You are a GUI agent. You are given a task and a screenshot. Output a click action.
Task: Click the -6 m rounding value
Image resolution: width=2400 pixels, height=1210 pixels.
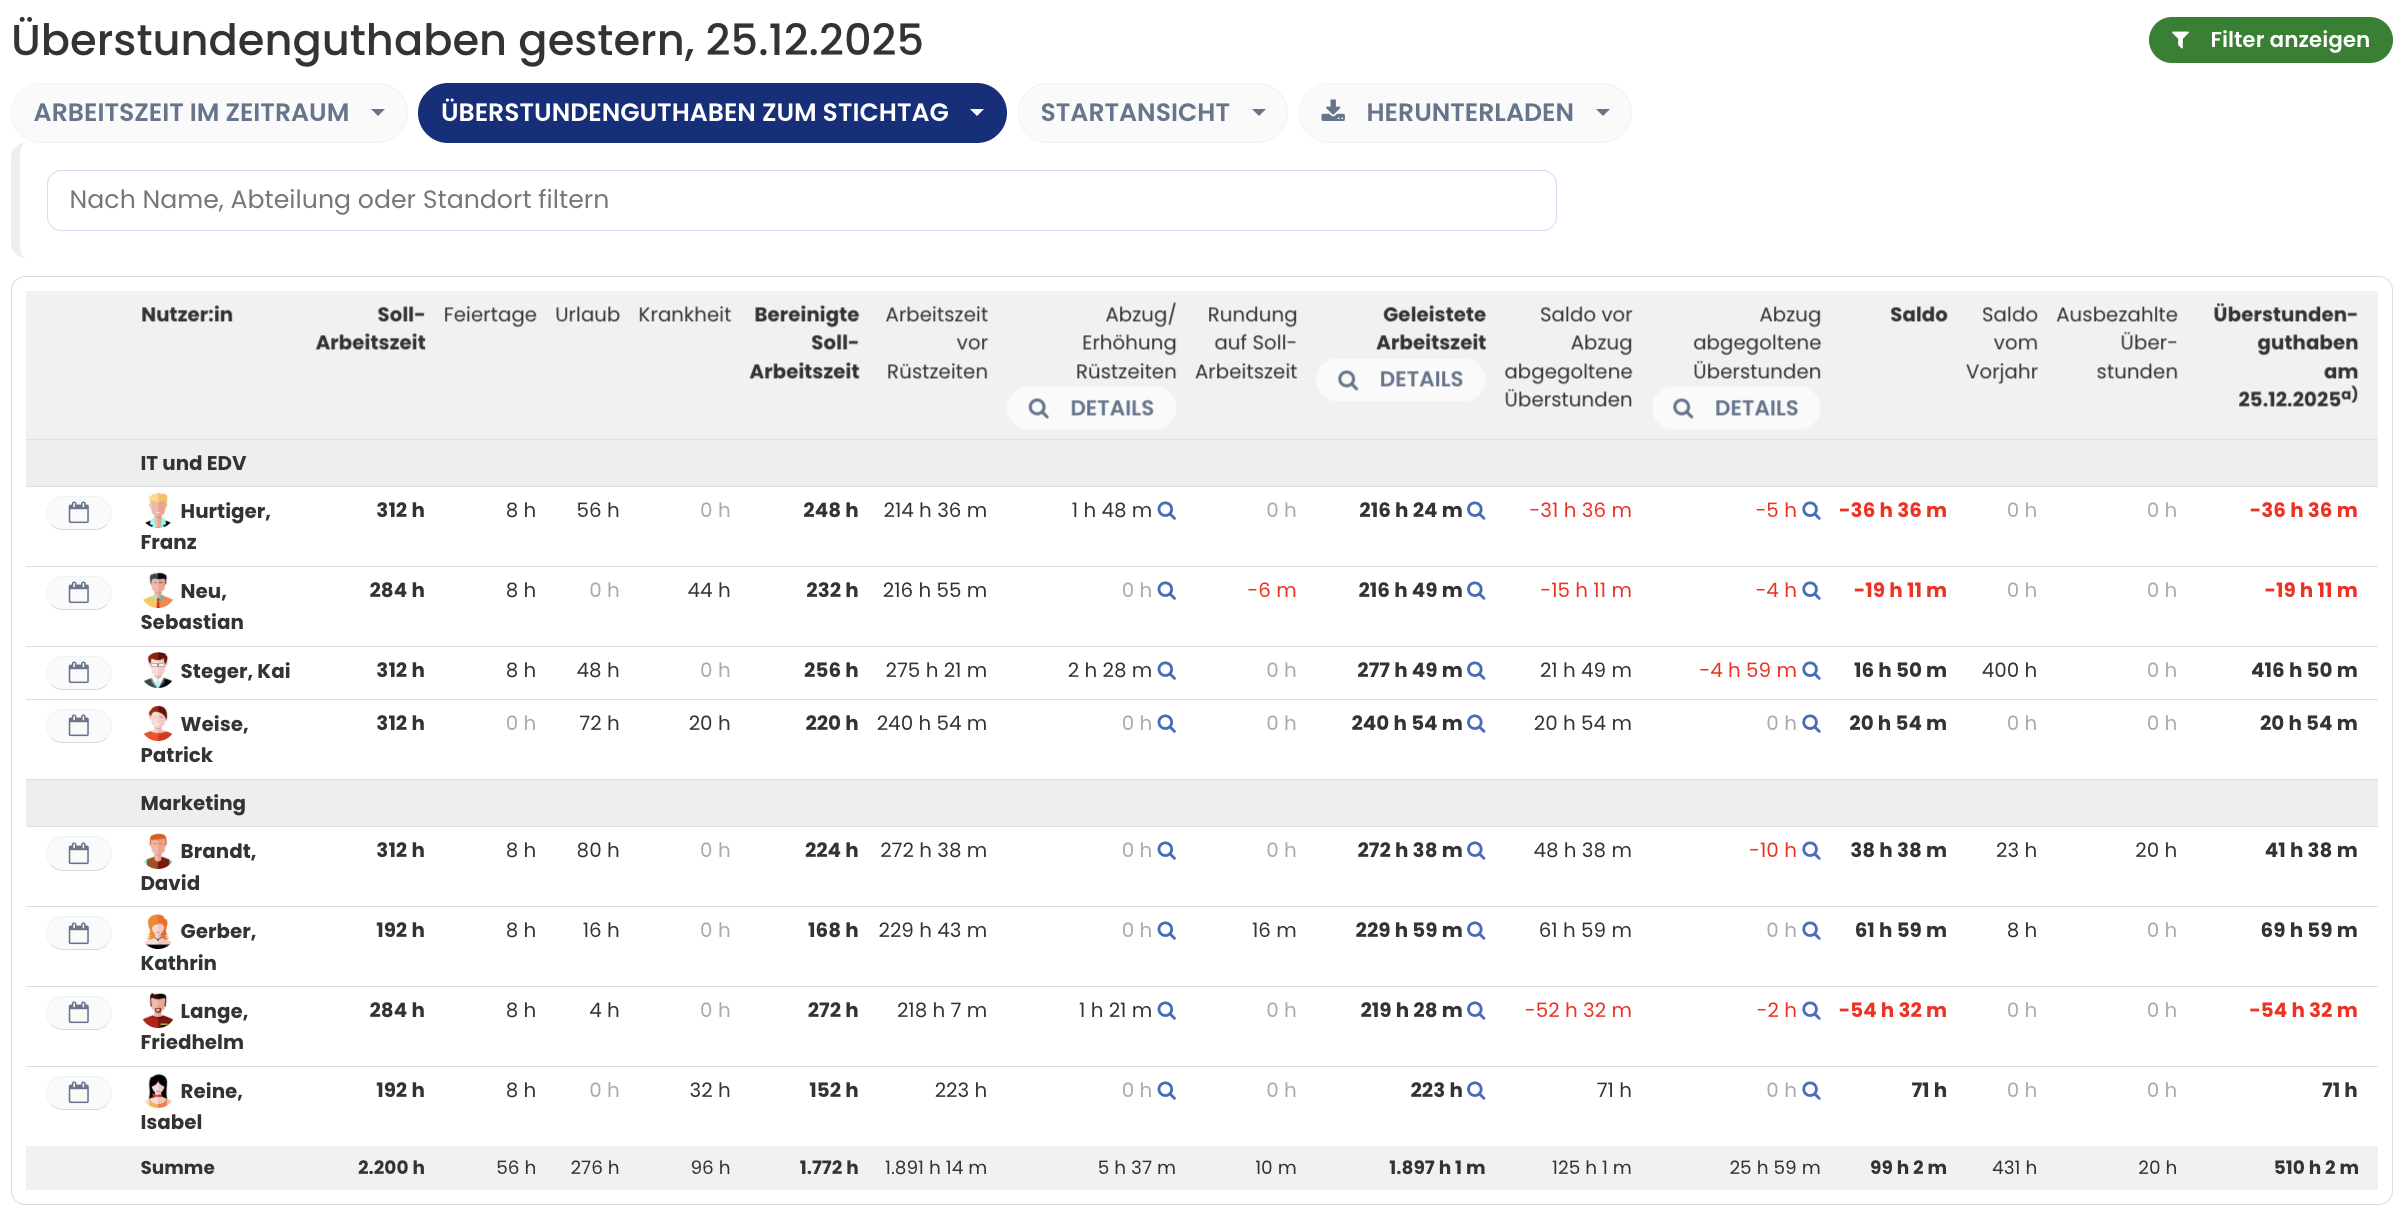(1271, 590)
